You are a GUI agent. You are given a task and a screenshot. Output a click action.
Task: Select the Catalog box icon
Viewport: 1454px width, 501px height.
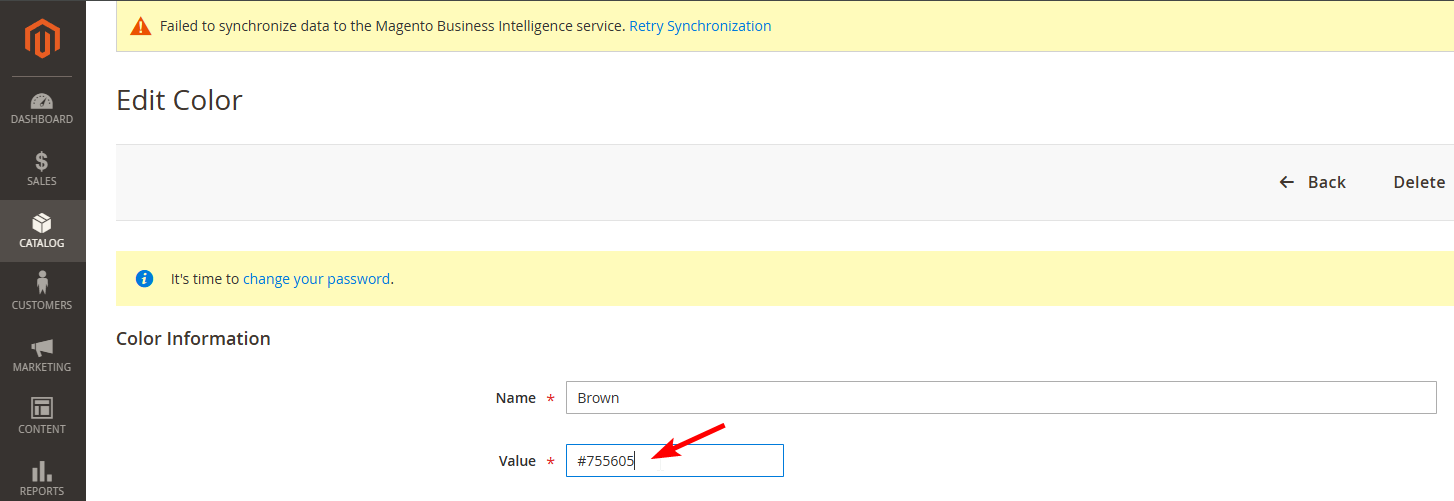point(42,223)
